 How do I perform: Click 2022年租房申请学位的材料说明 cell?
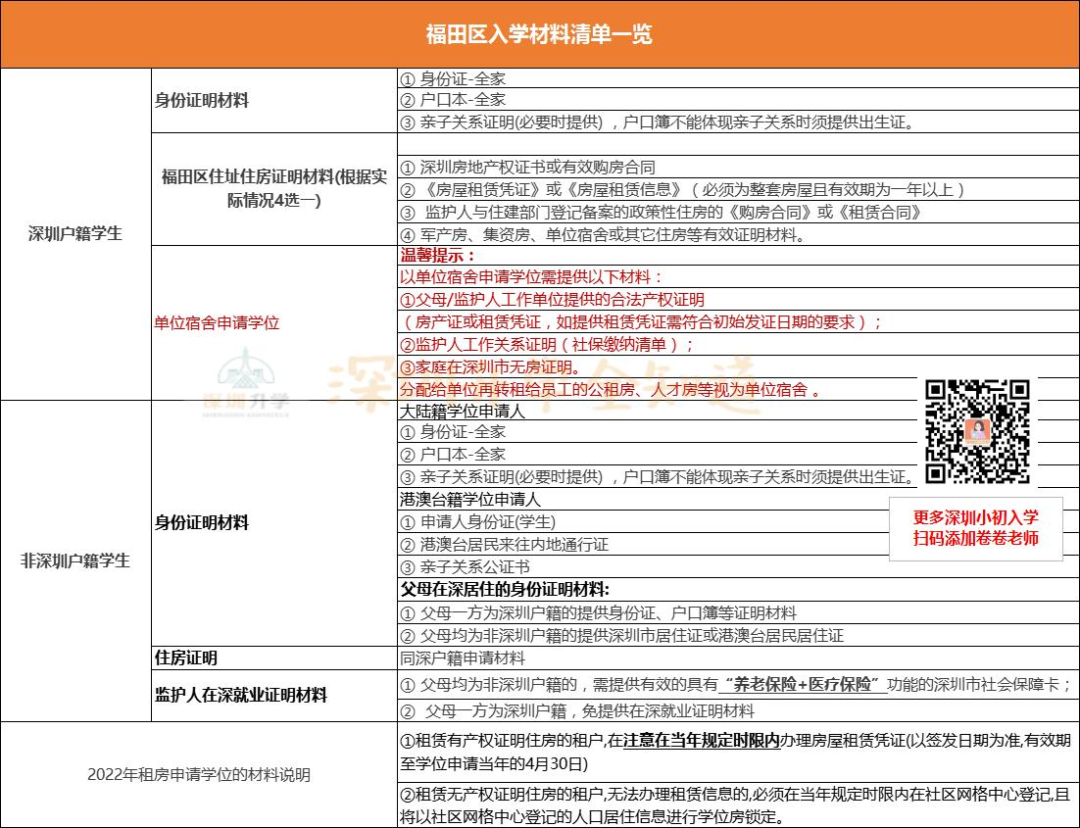click(x=199, y=774)
